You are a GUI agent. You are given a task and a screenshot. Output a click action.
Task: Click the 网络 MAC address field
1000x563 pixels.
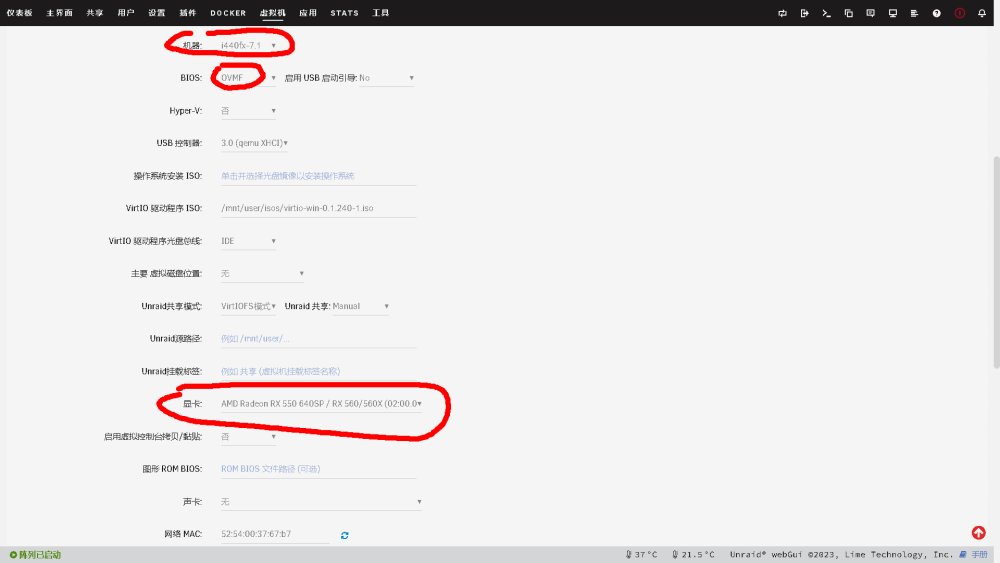pyautogui.click(x=275, y=534)
